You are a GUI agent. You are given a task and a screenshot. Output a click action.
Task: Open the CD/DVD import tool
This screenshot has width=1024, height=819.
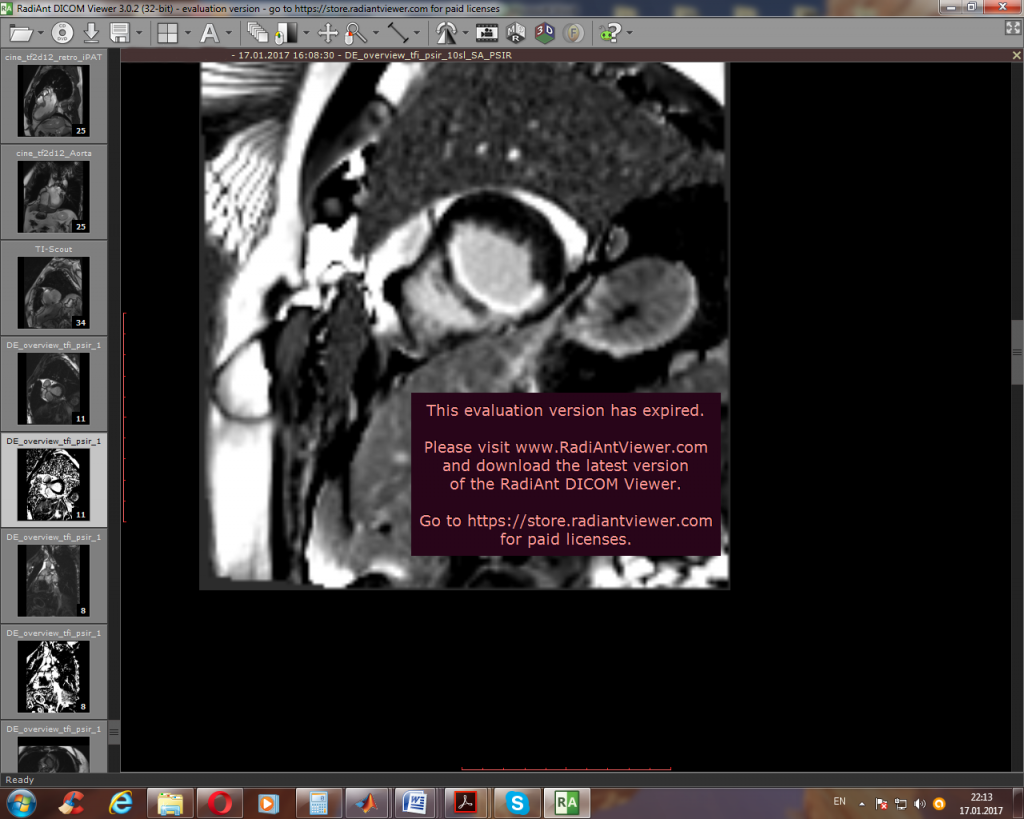[x=62, y=33]
